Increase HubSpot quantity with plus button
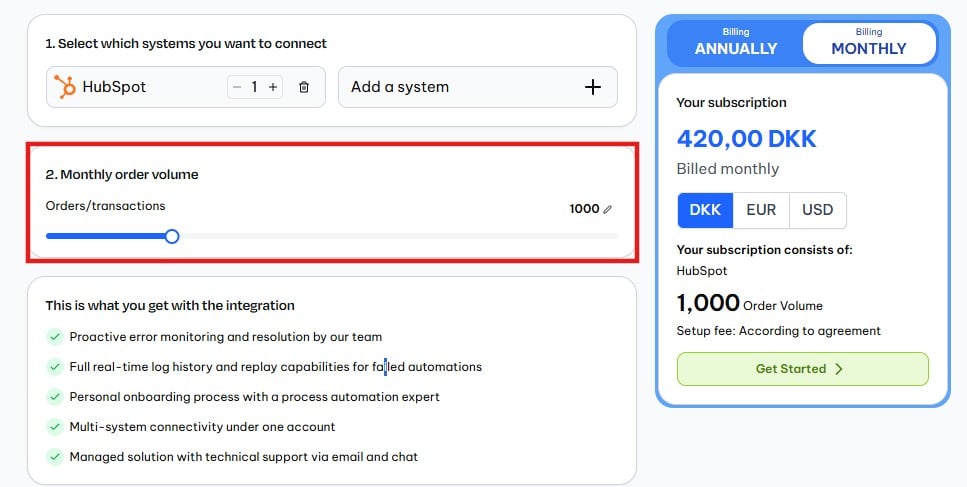The height and width of the screenshot is (487, 967). click(273, 87)
